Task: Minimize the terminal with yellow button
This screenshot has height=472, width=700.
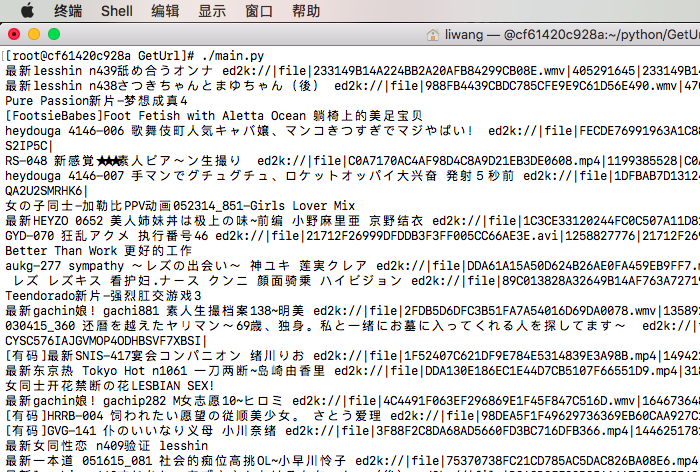Action: point(34,34)
